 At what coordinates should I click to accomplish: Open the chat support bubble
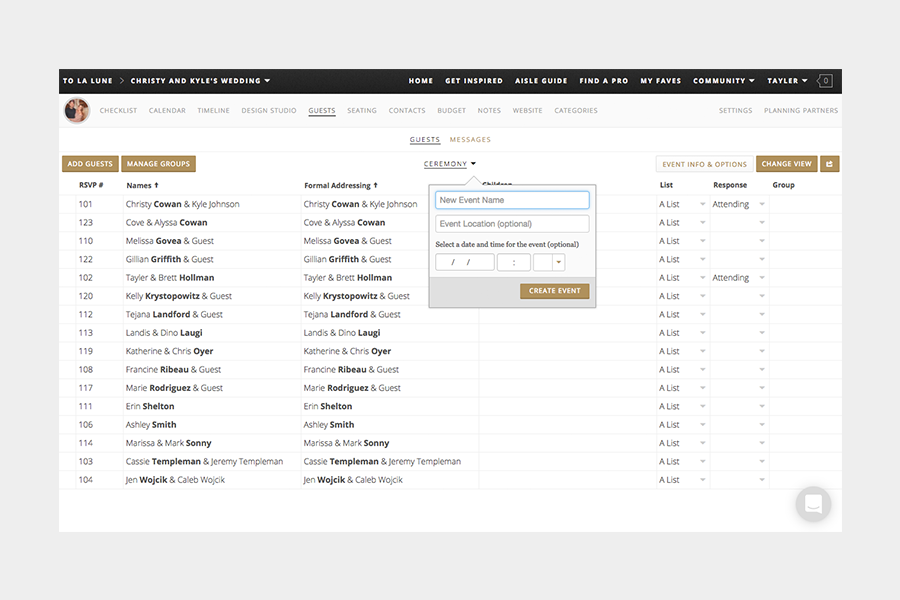[813, 504]
